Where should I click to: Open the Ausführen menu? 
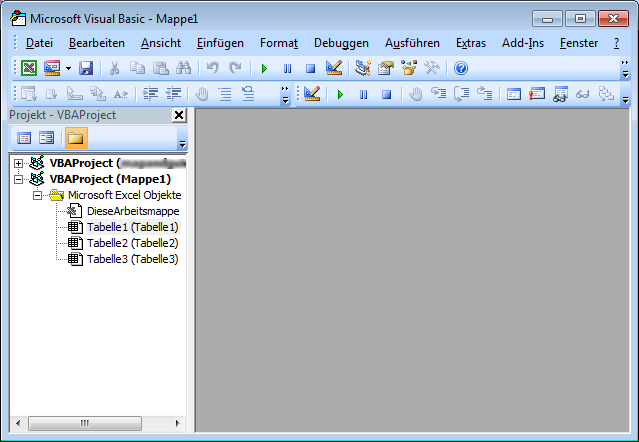pos(412,43)
